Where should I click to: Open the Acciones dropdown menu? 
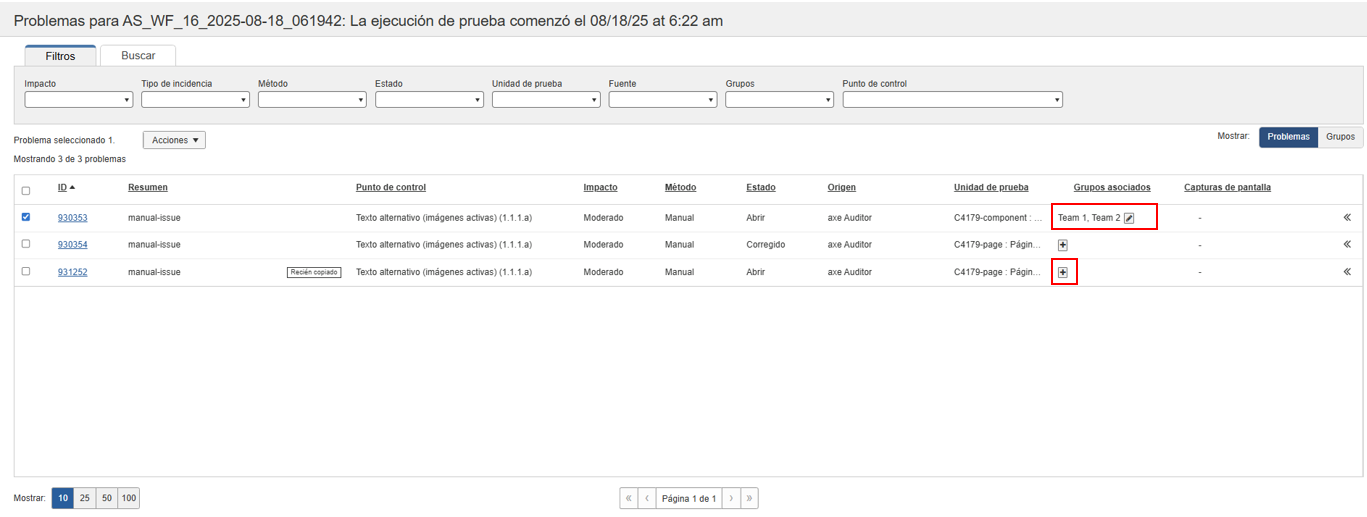[x=174, y=140]
